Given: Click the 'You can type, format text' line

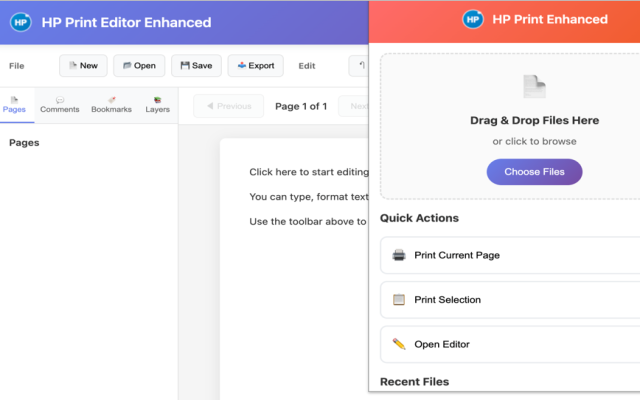Looking at the screenshot, I should (x=309, y=197).
